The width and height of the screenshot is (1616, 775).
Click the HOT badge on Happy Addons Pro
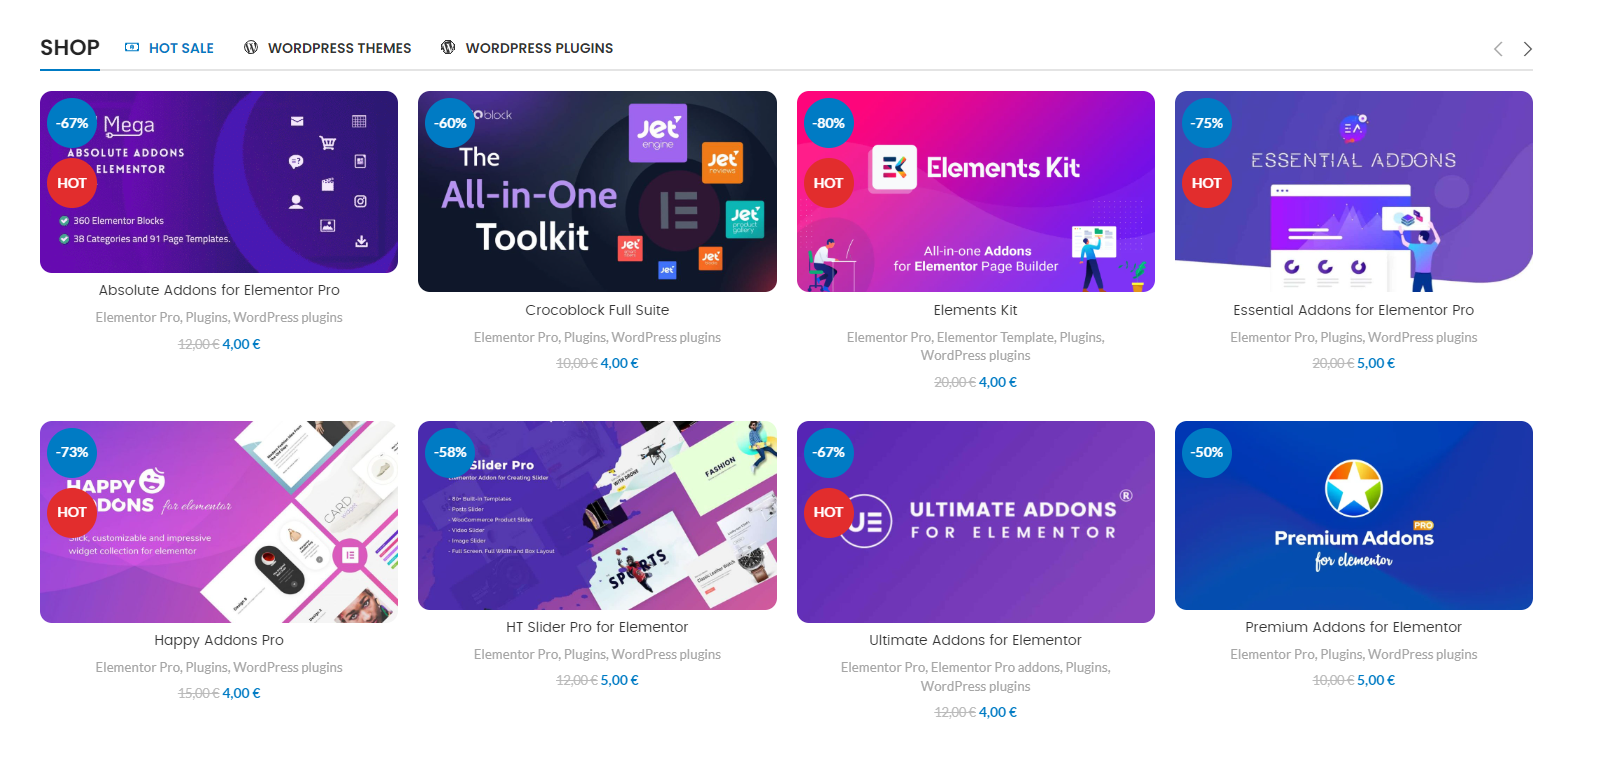[72, 512]
